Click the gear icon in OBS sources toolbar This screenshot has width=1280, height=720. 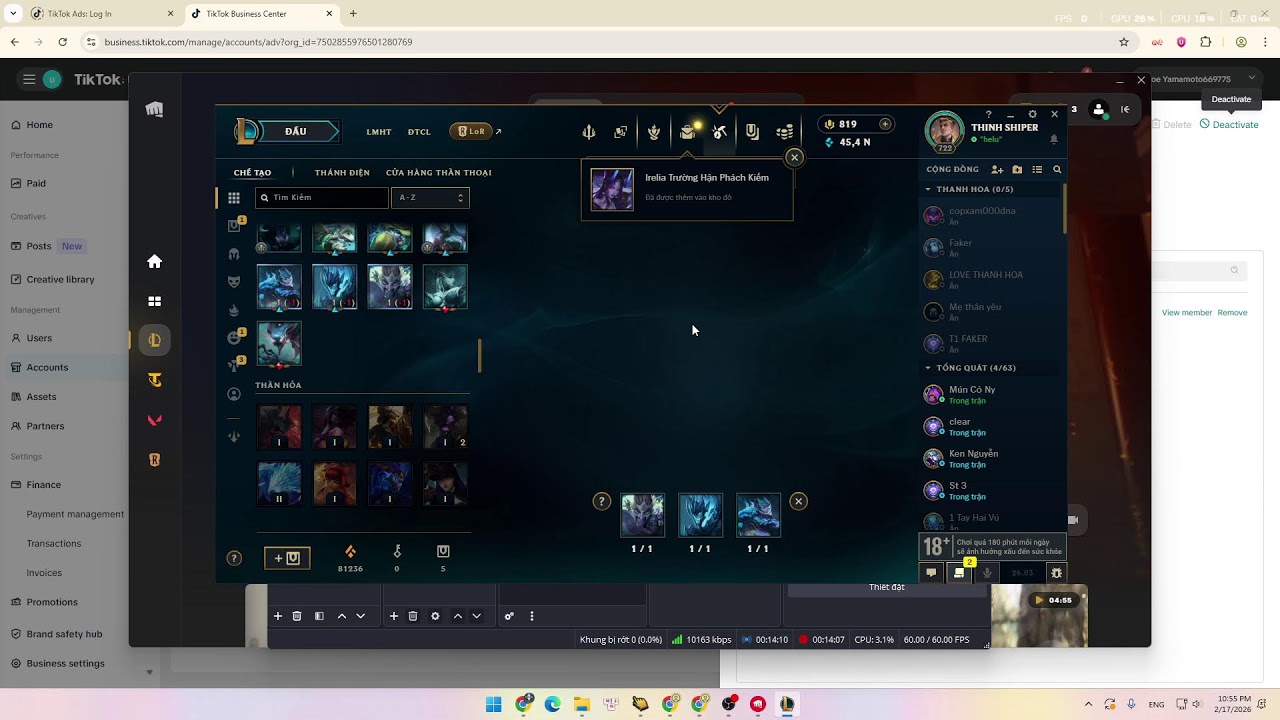(435, 616)
